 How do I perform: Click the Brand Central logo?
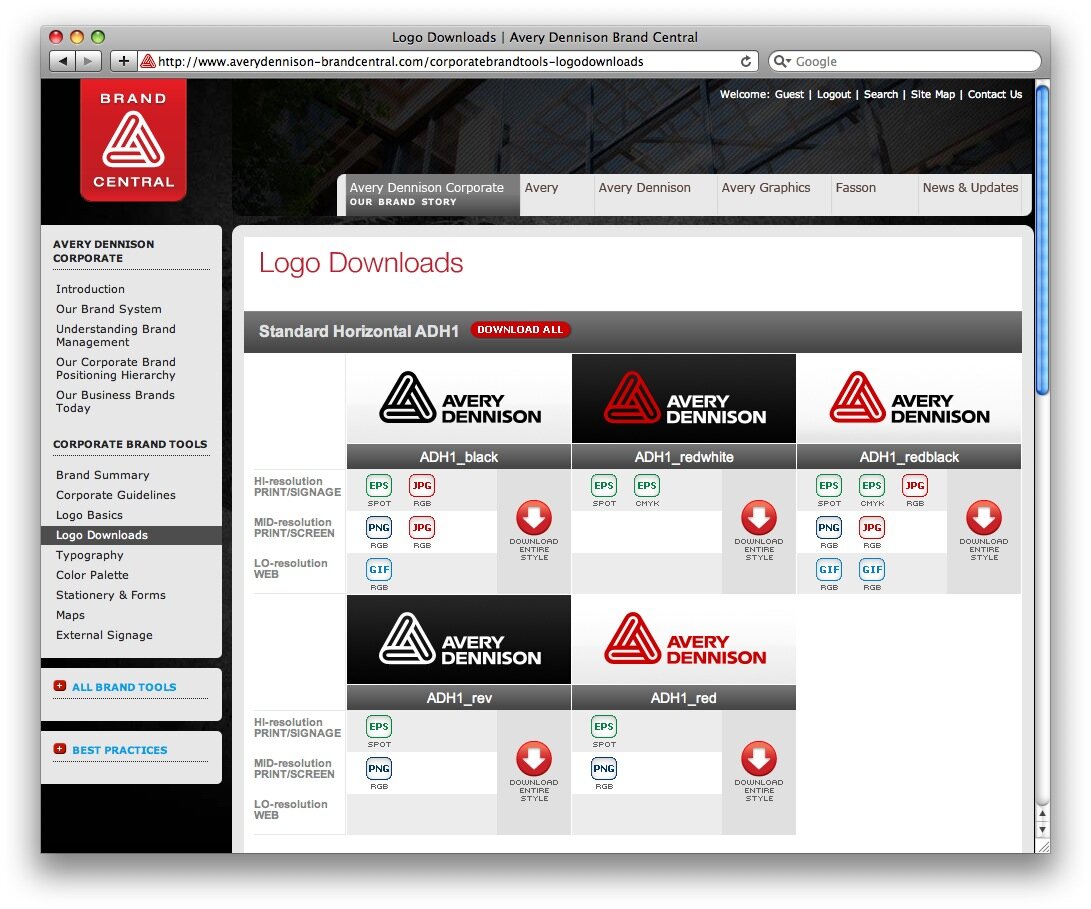(134, 140)
